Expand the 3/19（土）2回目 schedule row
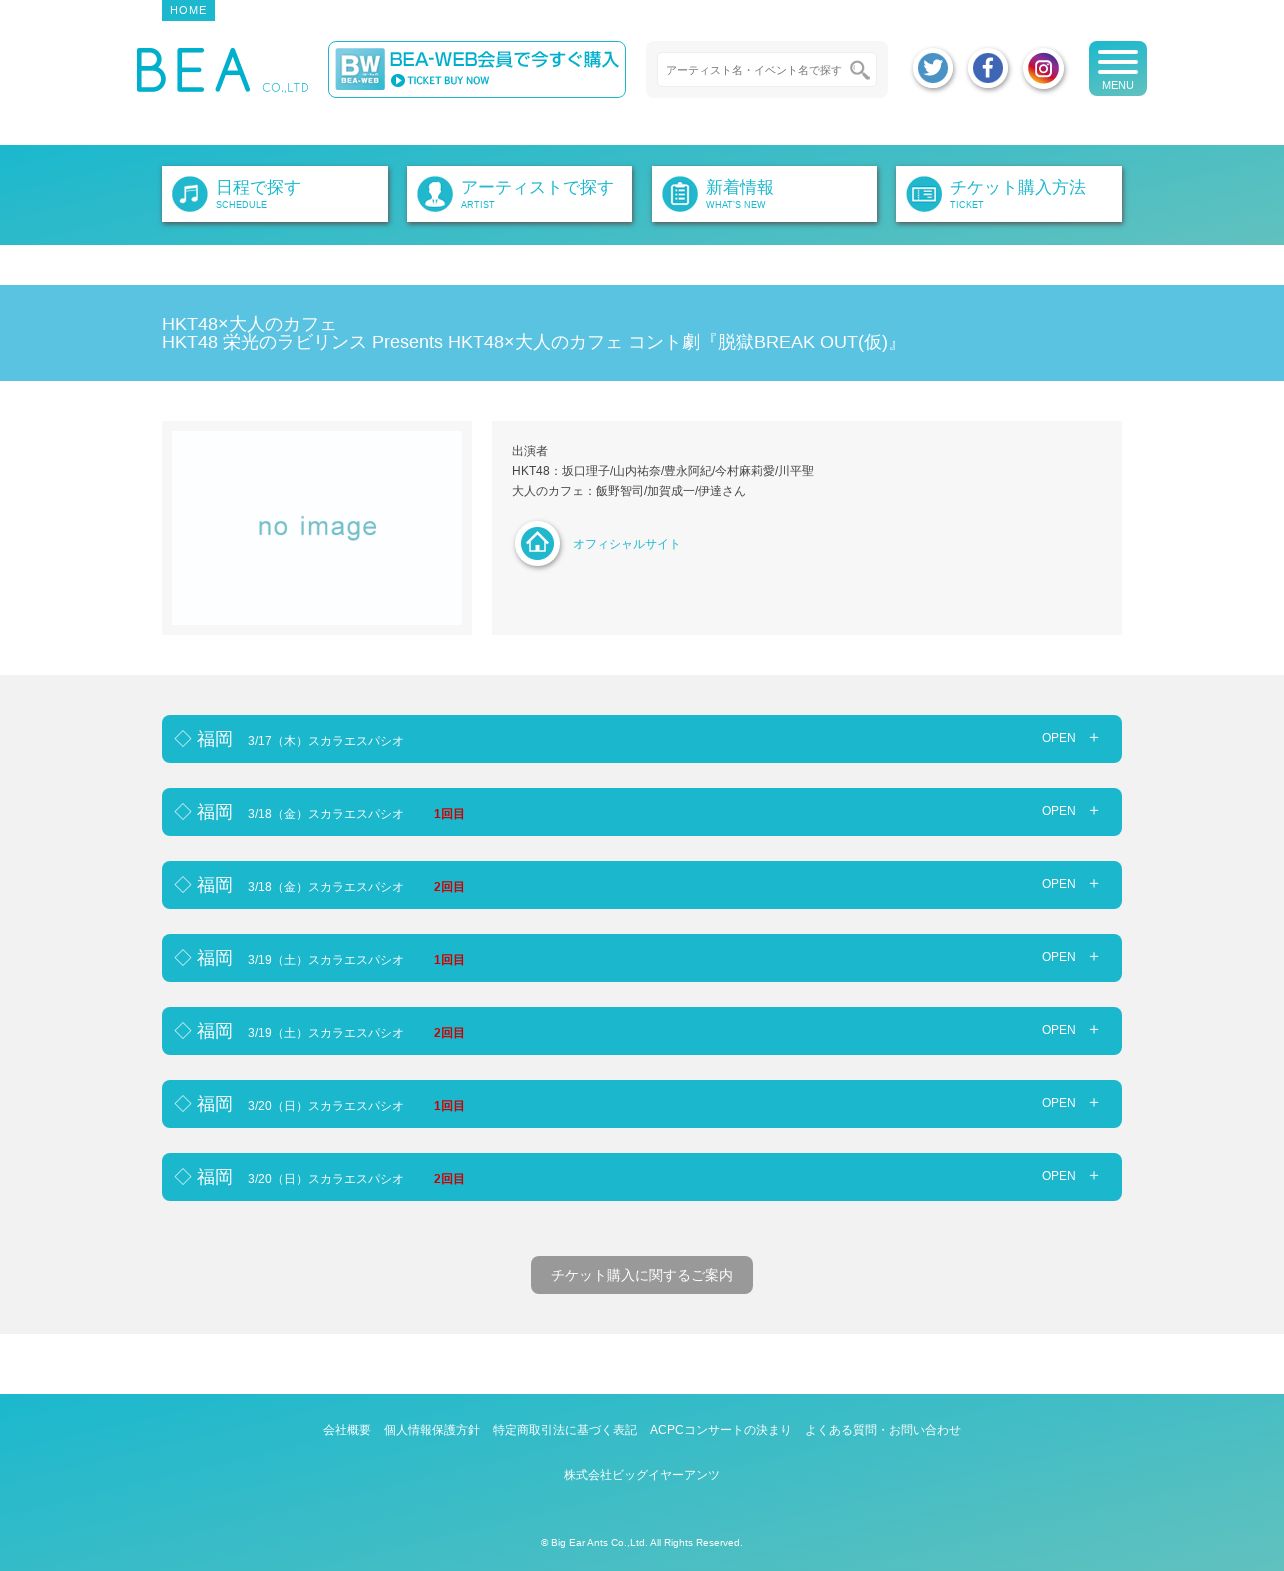The image size is (1284, 1571). coord(642,1031)
